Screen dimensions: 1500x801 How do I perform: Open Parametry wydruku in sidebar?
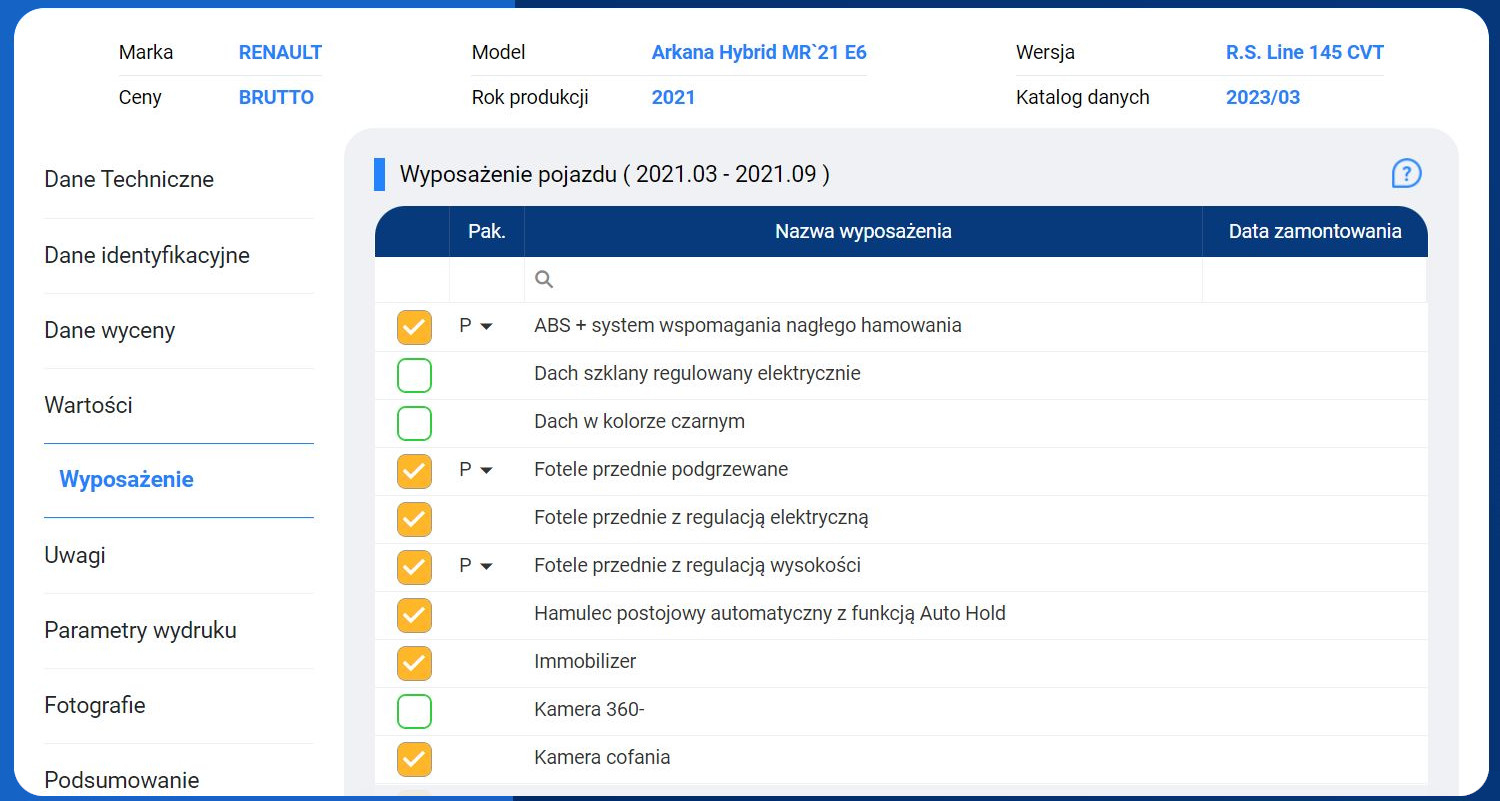140,631
